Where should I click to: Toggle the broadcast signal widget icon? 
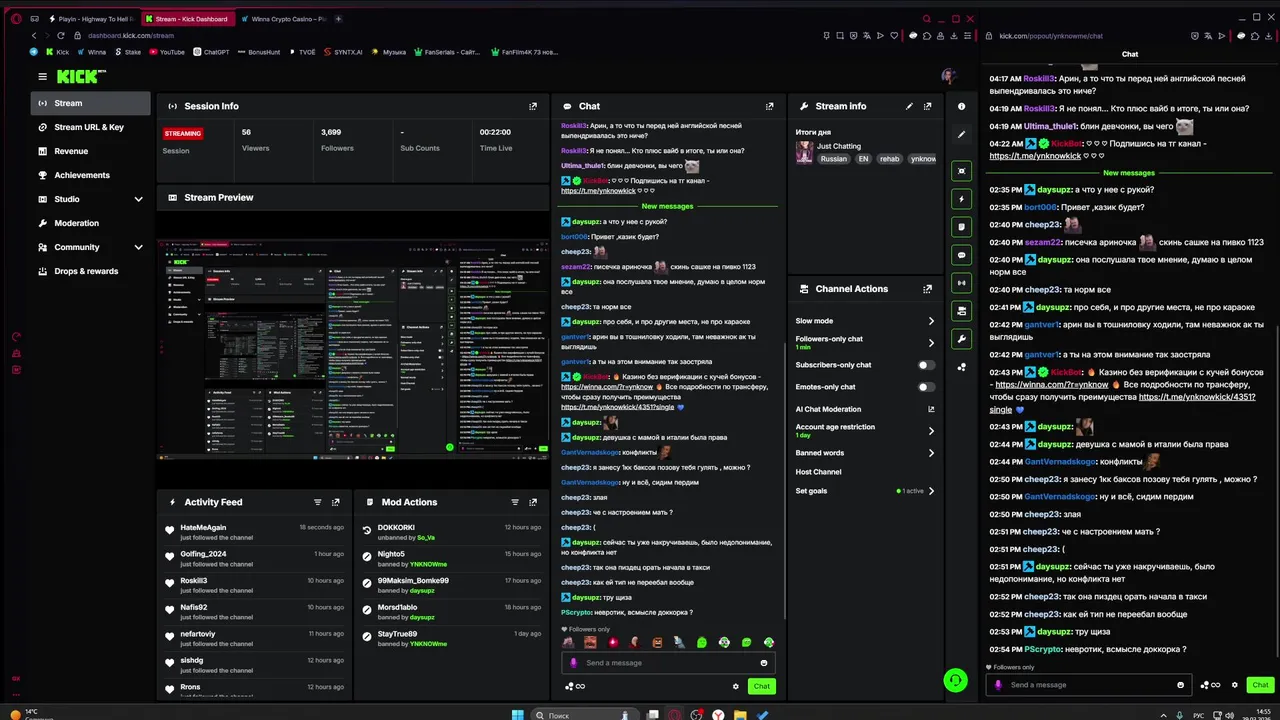tap(962, 283)
